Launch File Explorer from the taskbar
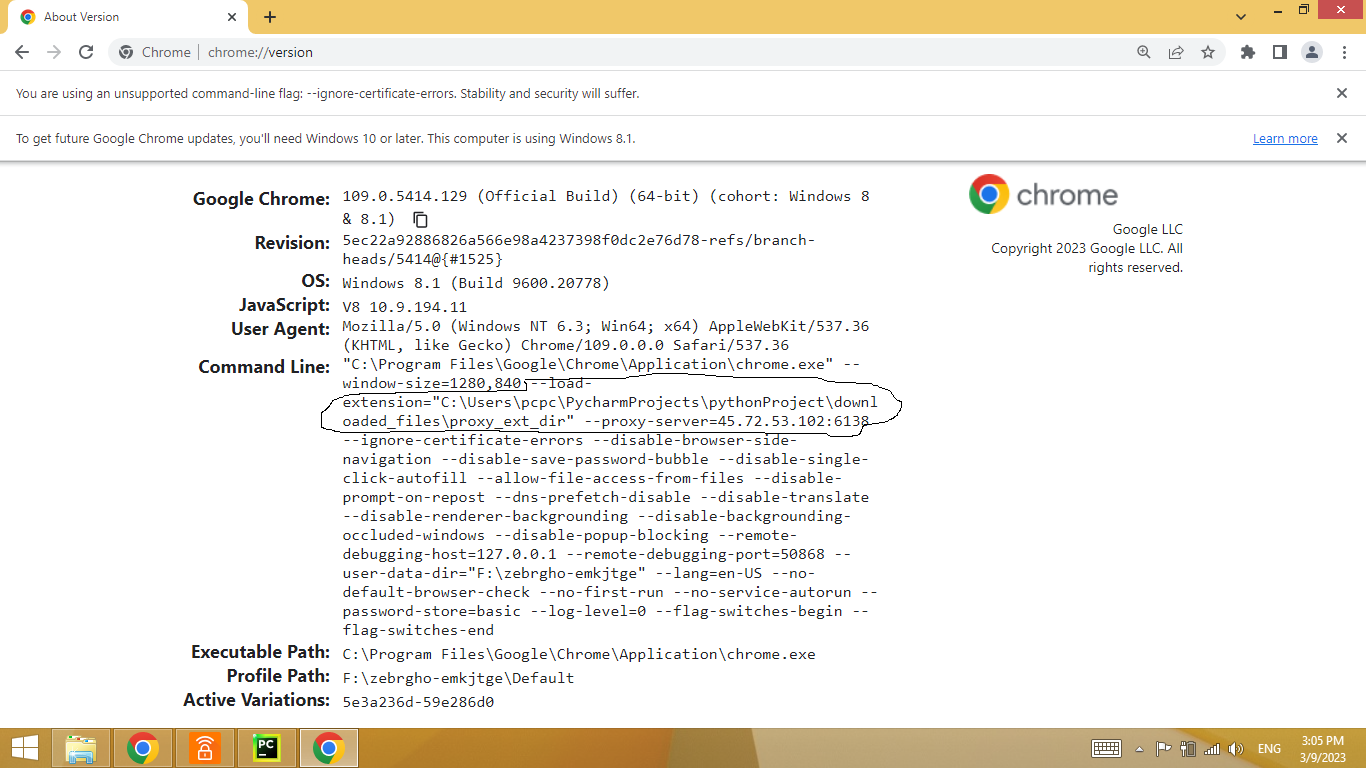Viewport: 1366px width, 768px height. (80, 748)
